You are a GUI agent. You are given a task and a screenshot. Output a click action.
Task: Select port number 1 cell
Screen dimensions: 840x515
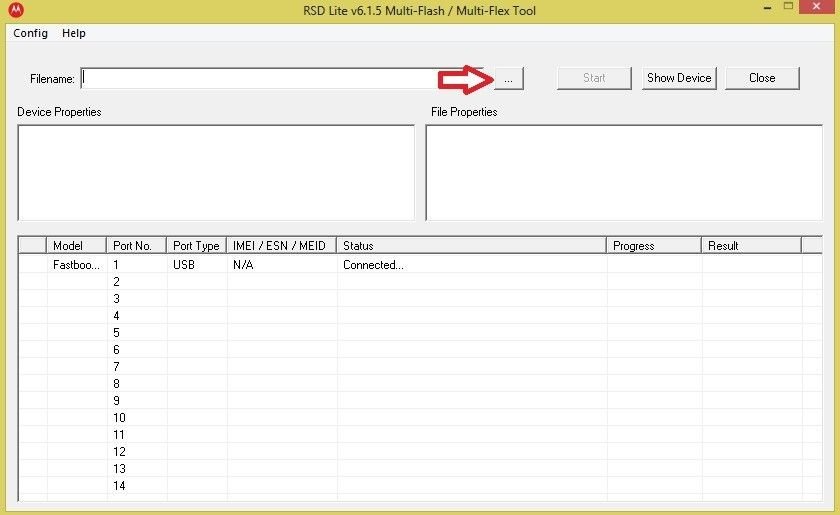coord(136,265)
